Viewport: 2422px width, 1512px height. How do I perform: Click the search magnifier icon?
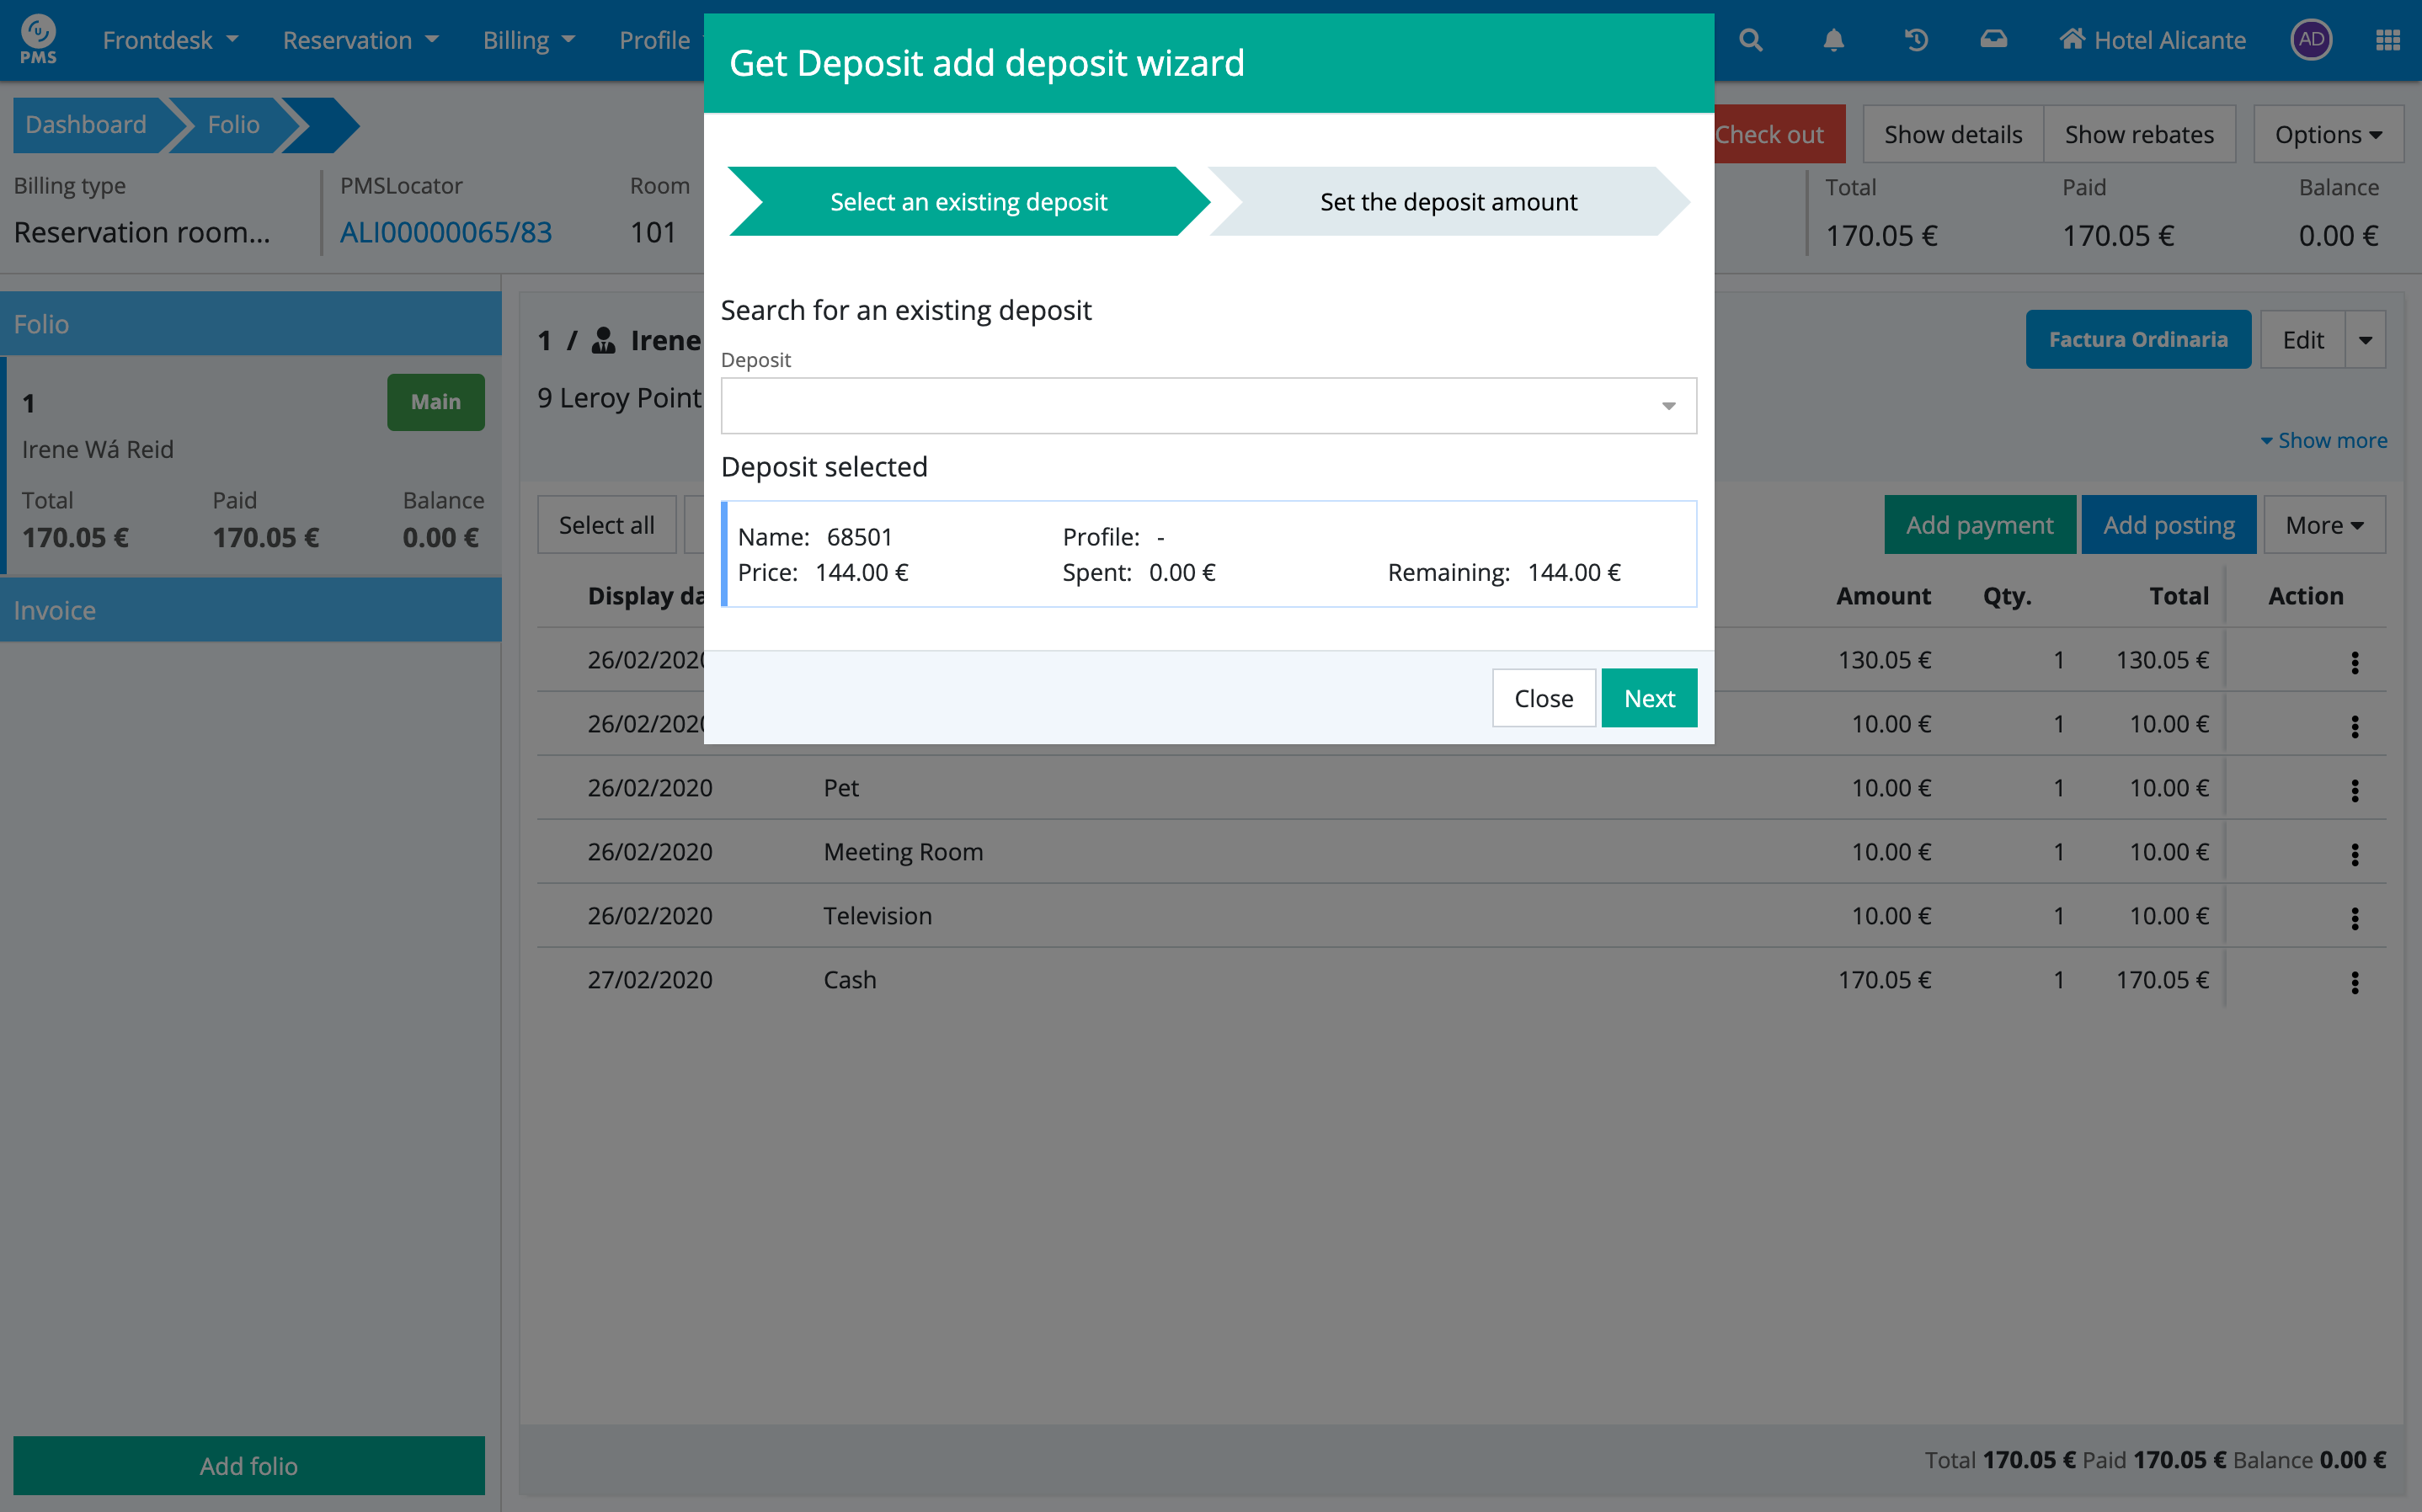tap(1750, 40)
